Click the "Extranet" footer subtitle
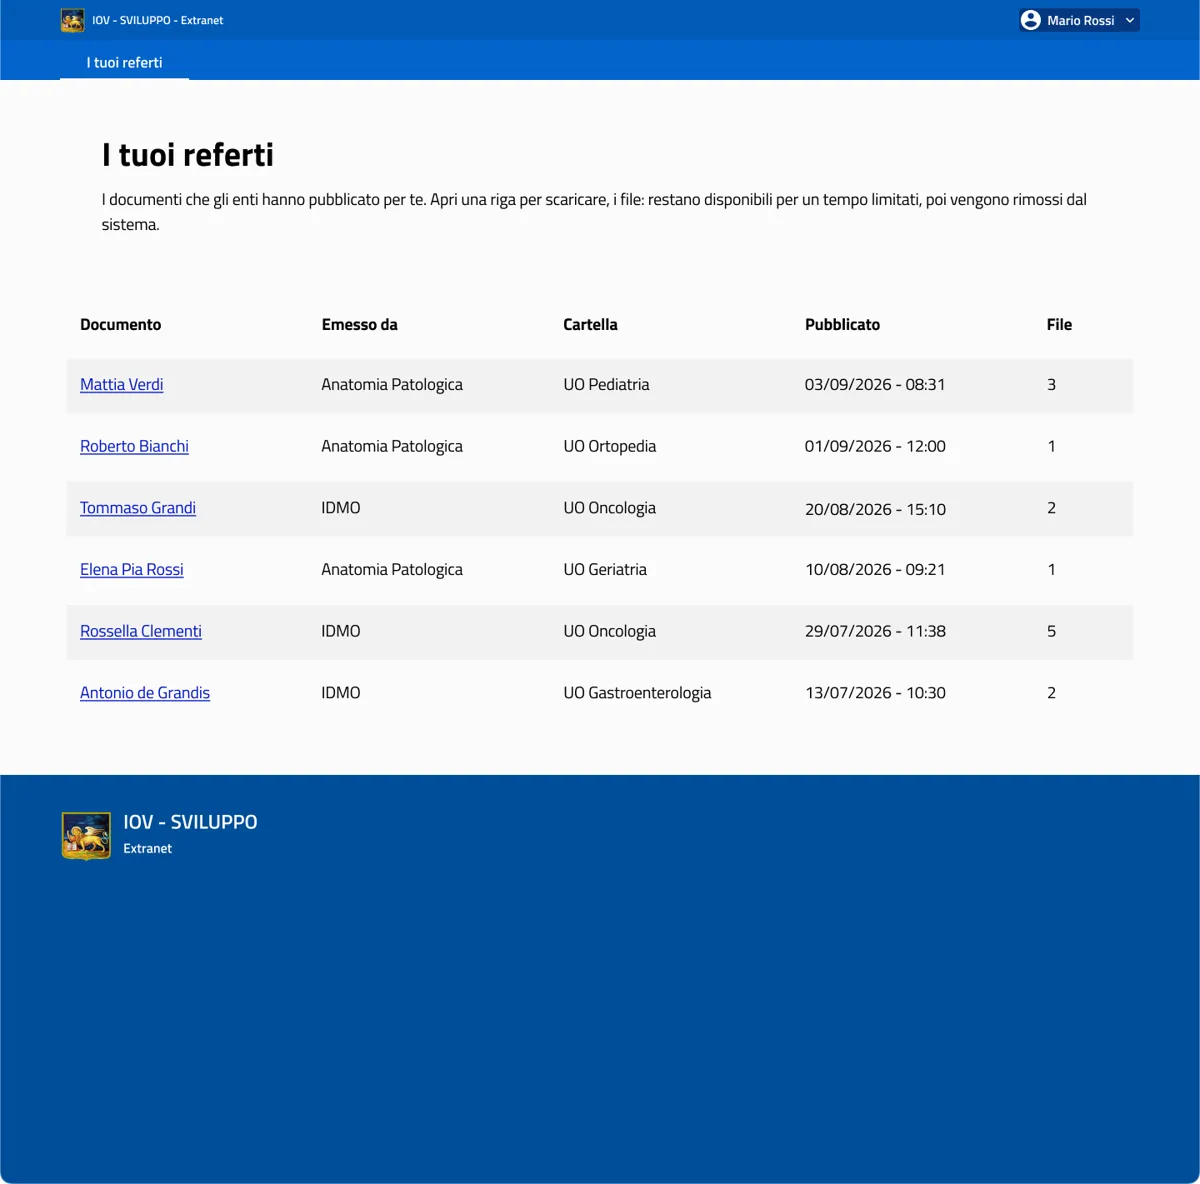 pyautogui.click(x=148, y=848)
